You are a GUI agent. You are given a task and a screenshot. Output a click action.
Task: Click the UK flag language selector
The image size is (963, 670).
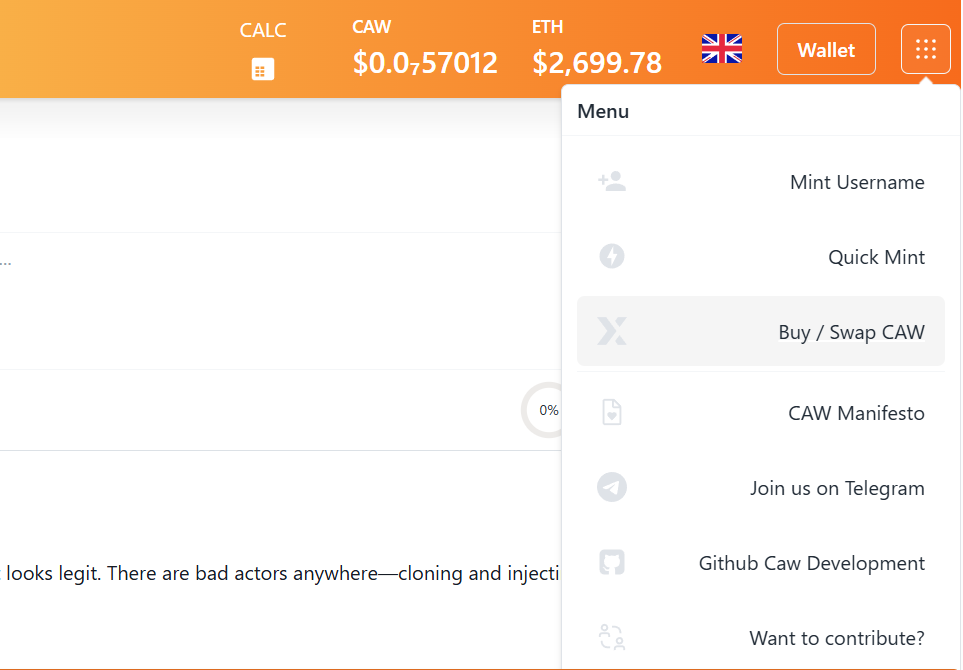(722, 49)
